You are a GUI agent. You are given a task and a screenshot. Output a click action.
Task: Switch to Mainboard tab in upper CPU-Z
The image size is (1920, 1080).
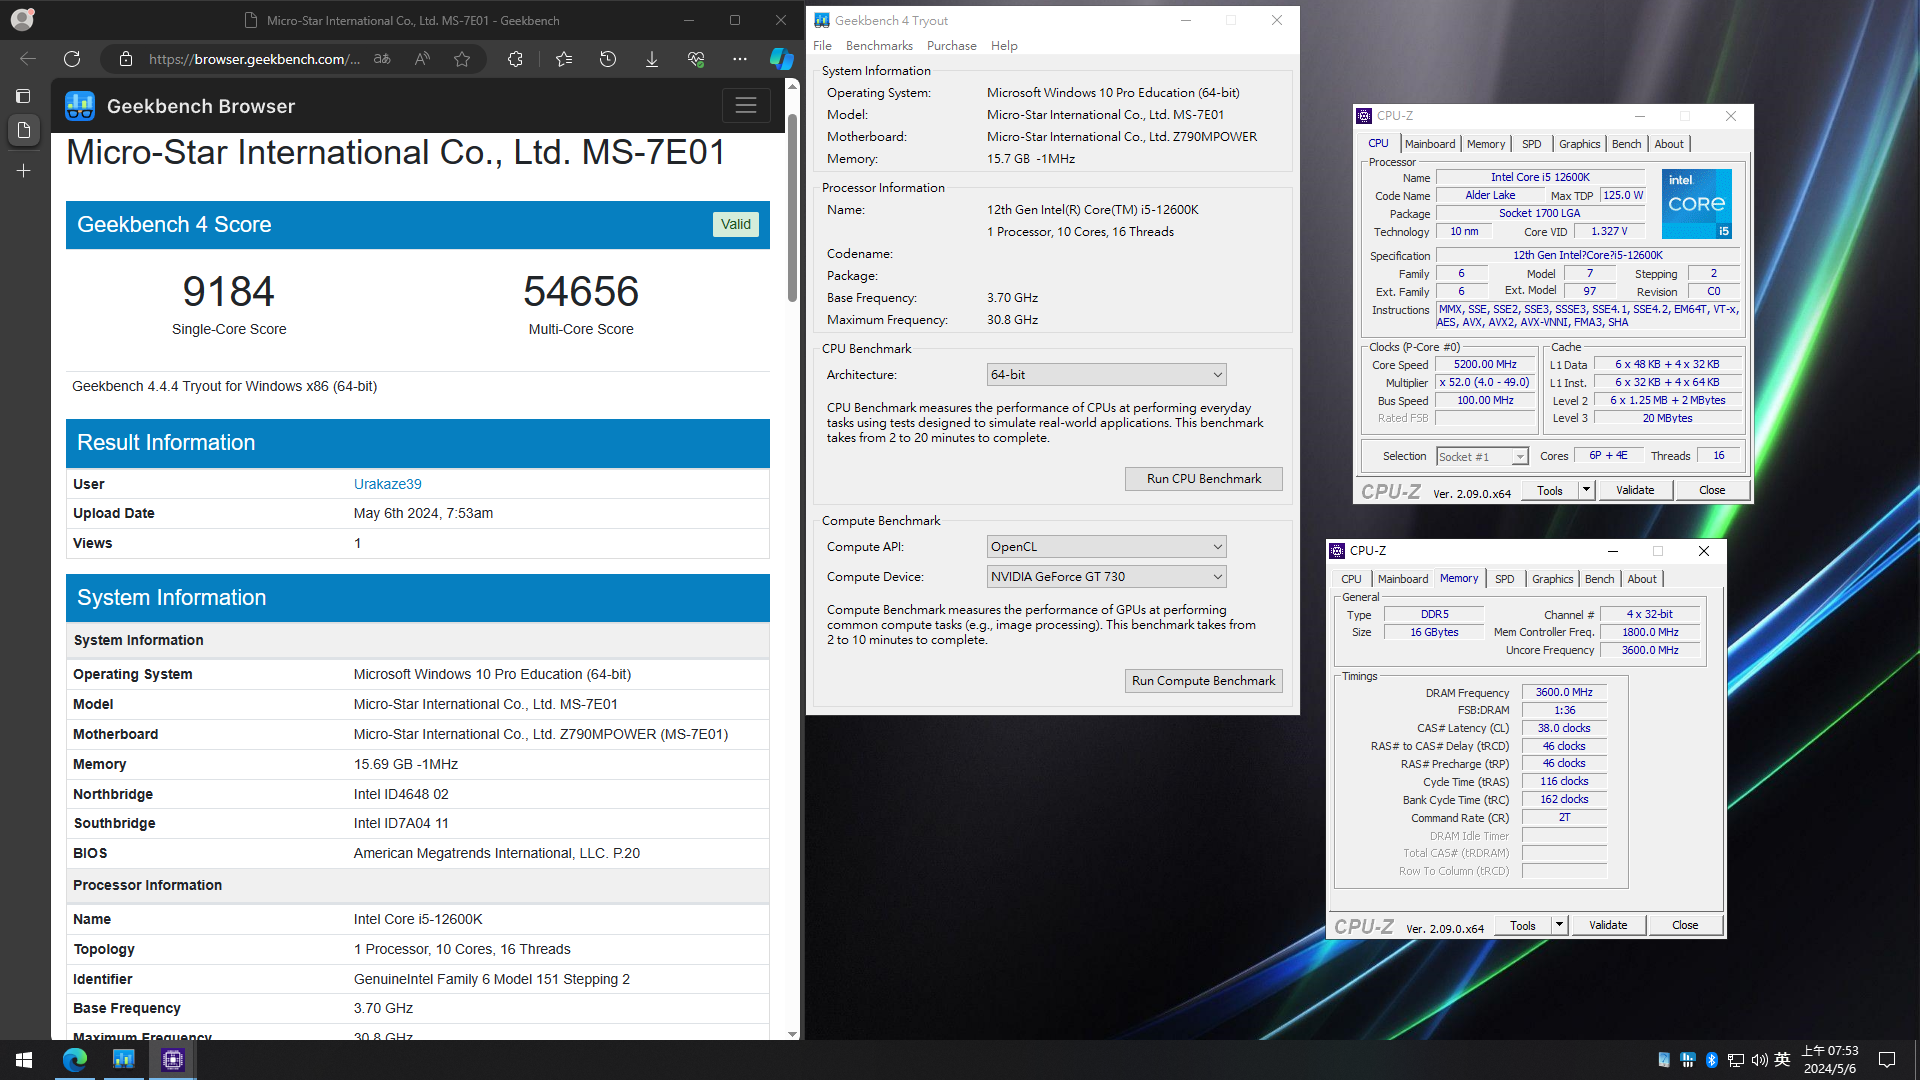click(1430, 144)
